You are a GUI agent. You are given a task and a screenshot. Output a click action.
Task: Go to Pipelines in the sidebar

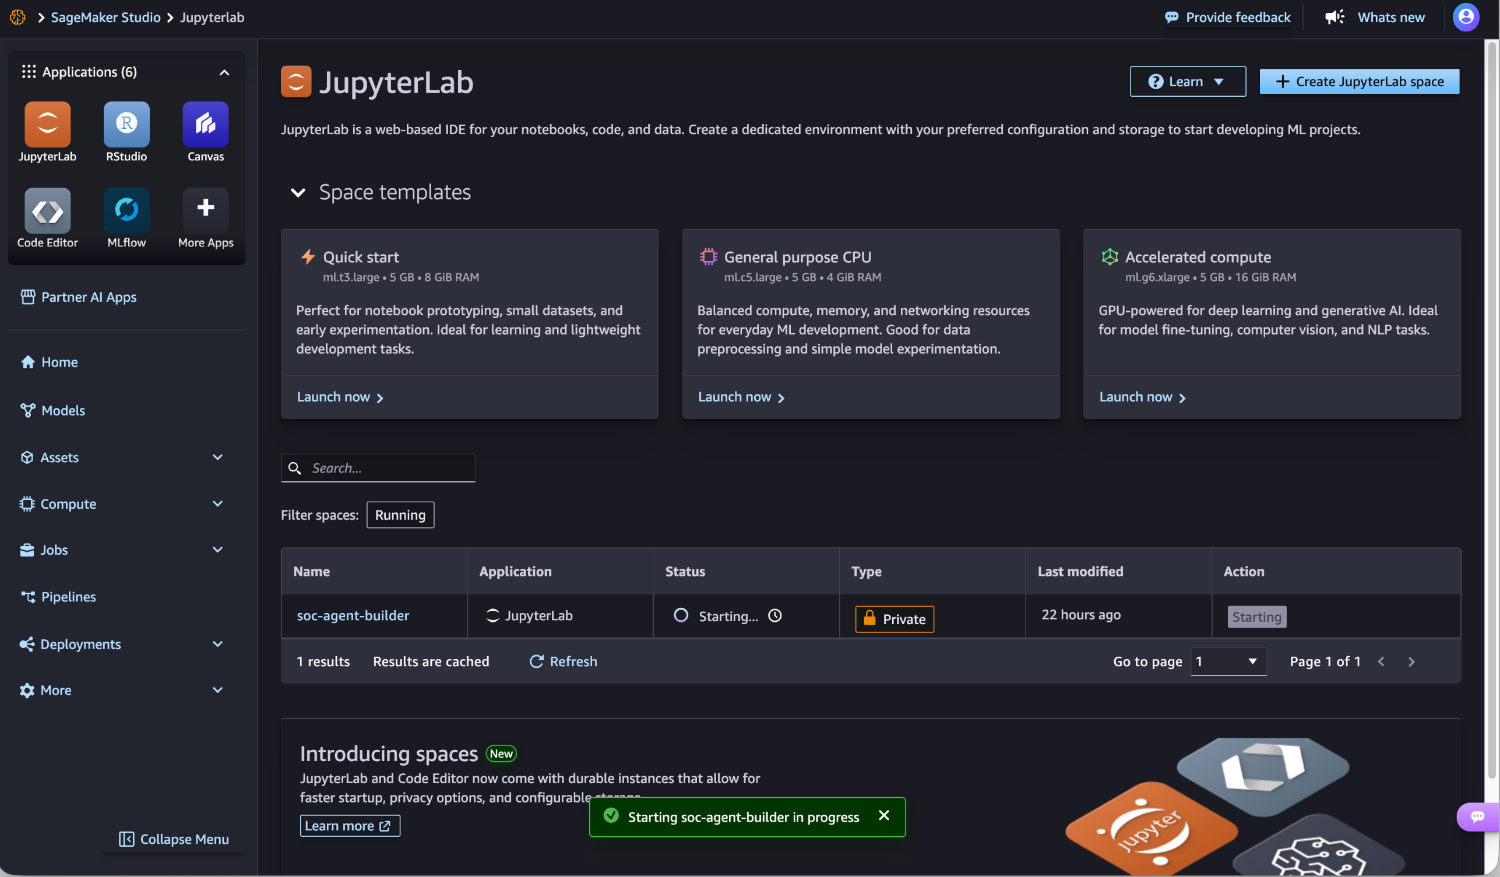[x=68, y=597]
